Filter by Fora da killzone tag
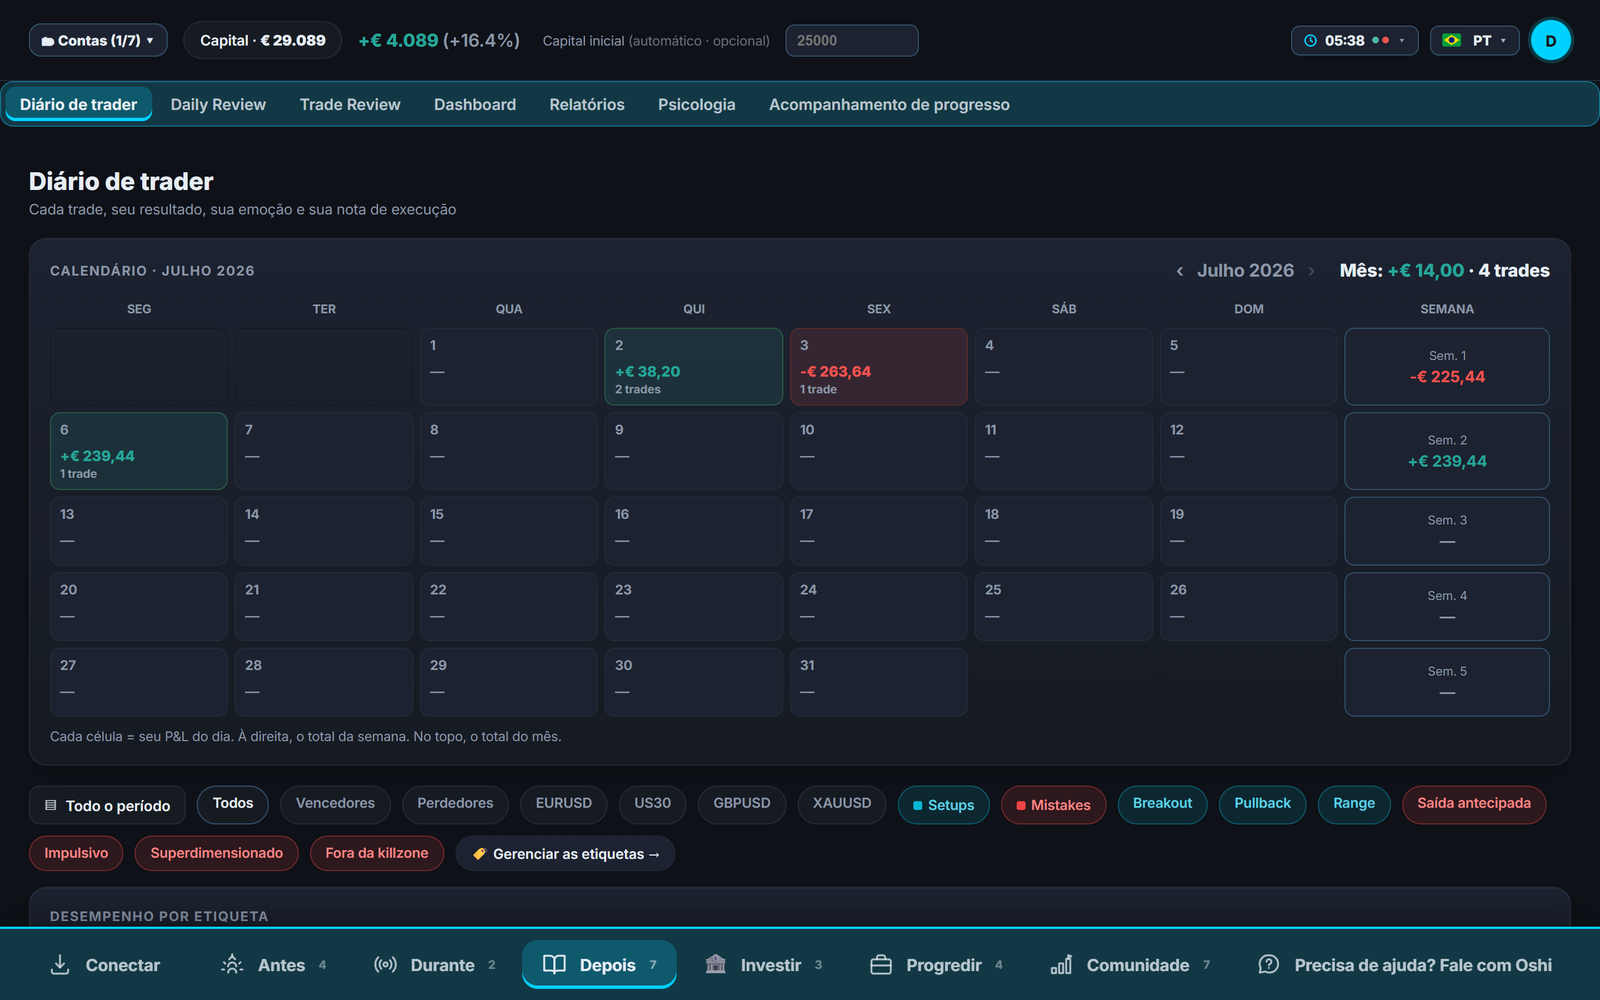 pyautogui.click(x=377, y=854)
